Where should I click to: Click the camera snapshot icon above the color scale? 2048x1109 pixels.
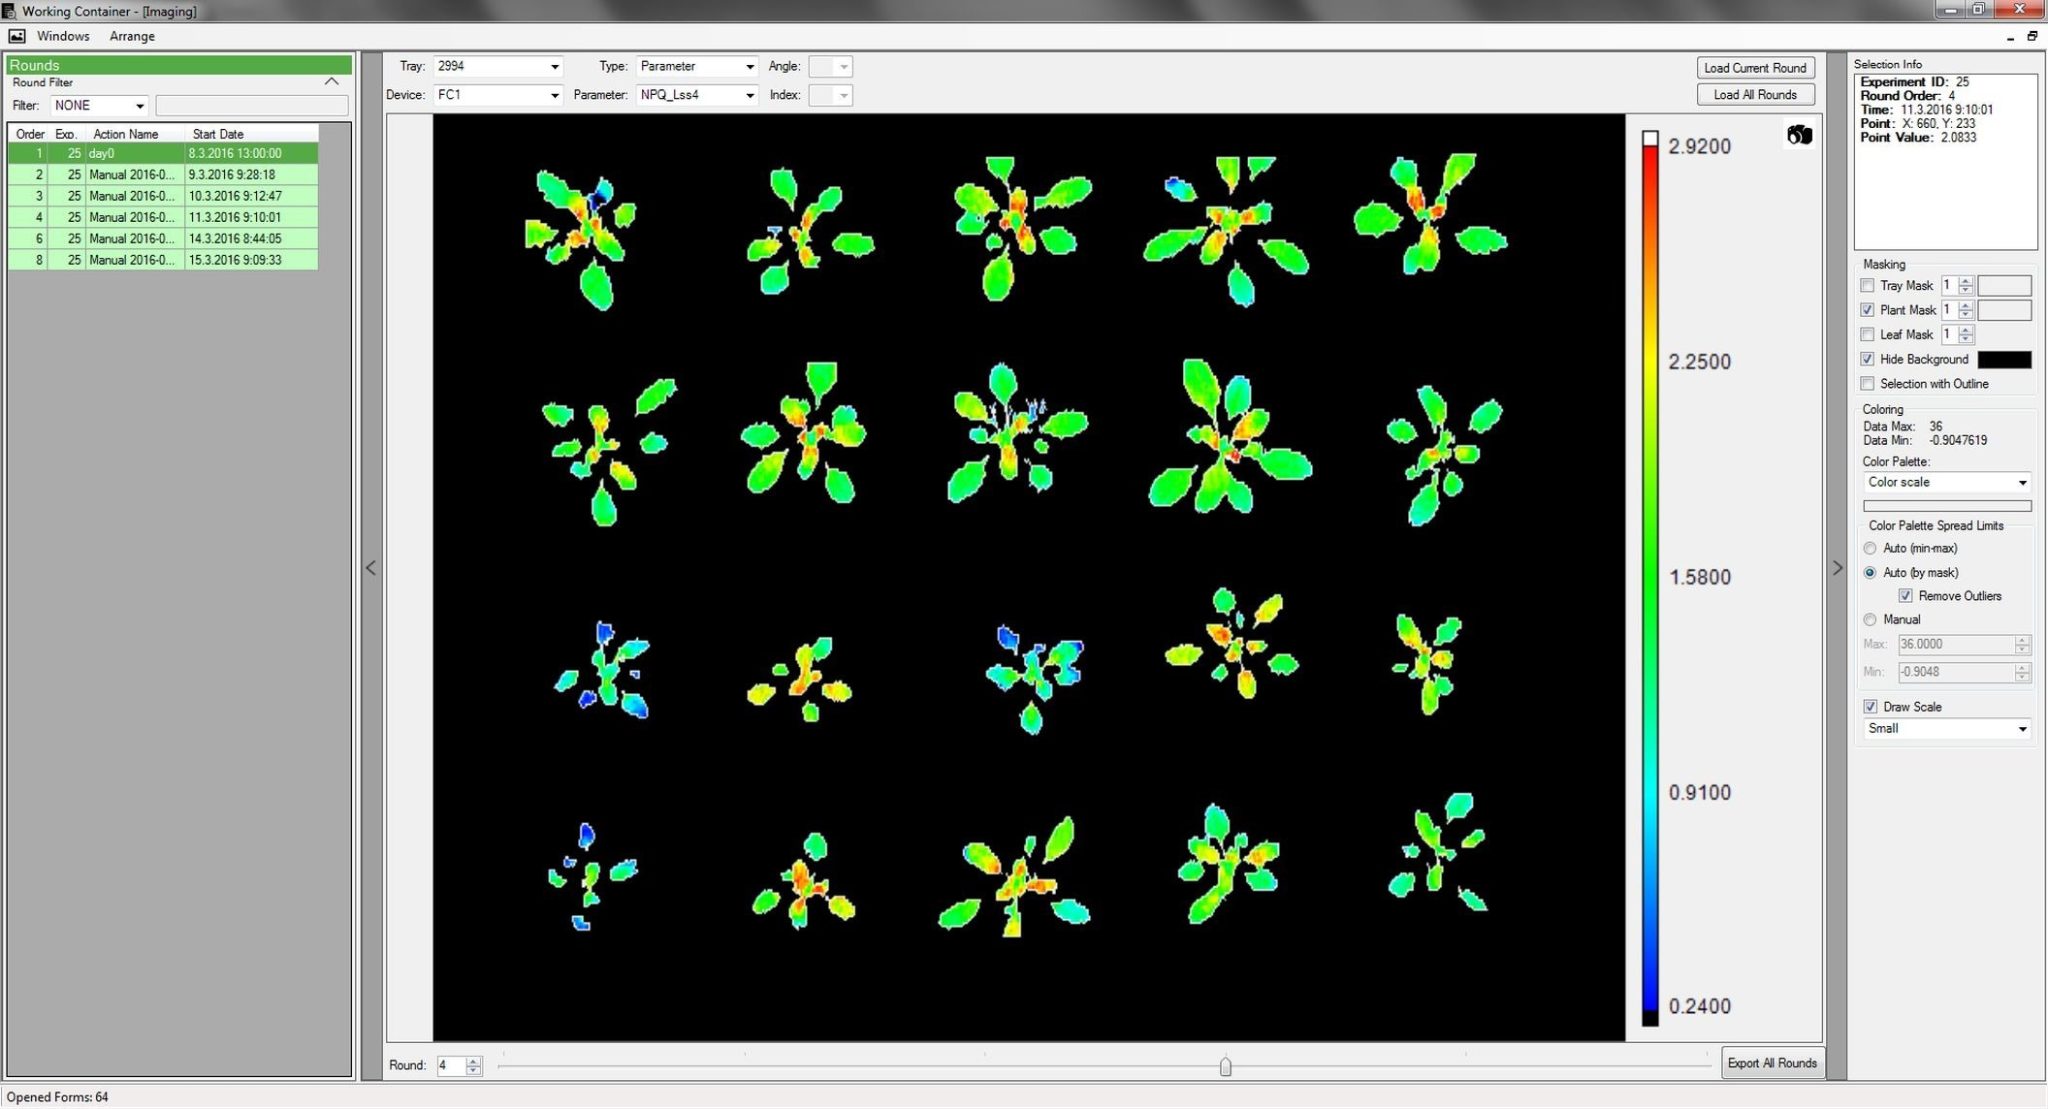1799,135
